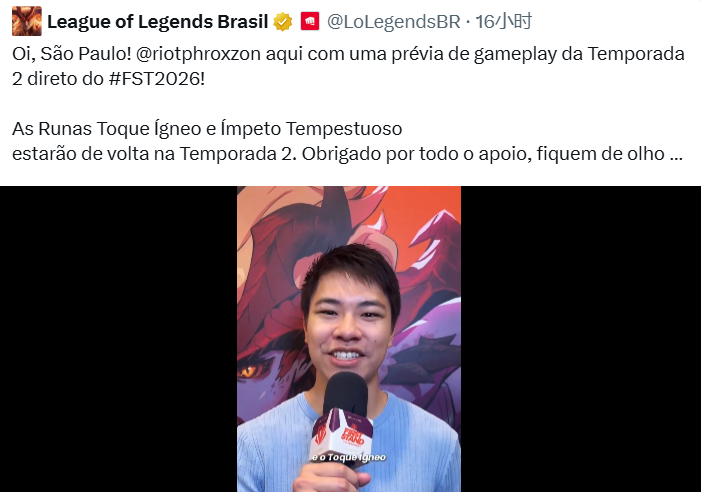Select the 'Oi, São Paulo!' opening text
Screen dimensions: 701x492
(x=72, y=54)
